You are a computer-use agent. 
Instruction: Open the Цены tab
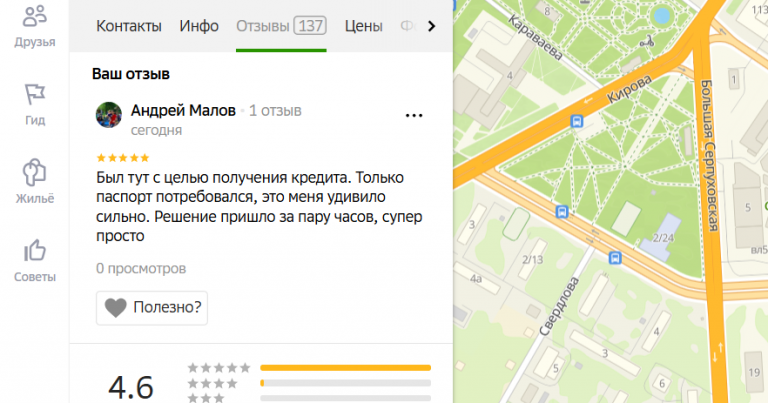point(363,26)
